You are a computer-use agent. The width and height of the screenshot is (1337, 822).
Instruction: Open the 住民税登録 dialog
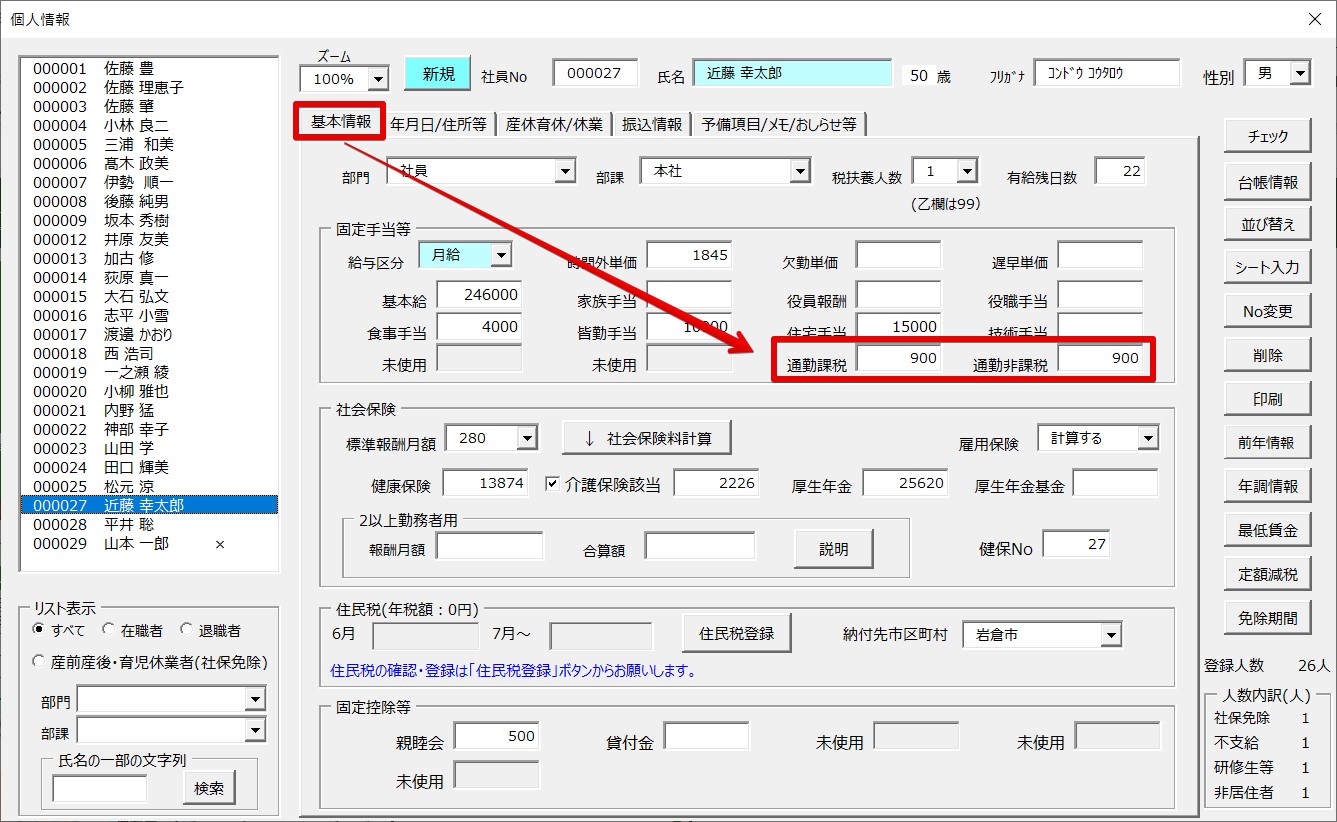click(x=736, y=634)
